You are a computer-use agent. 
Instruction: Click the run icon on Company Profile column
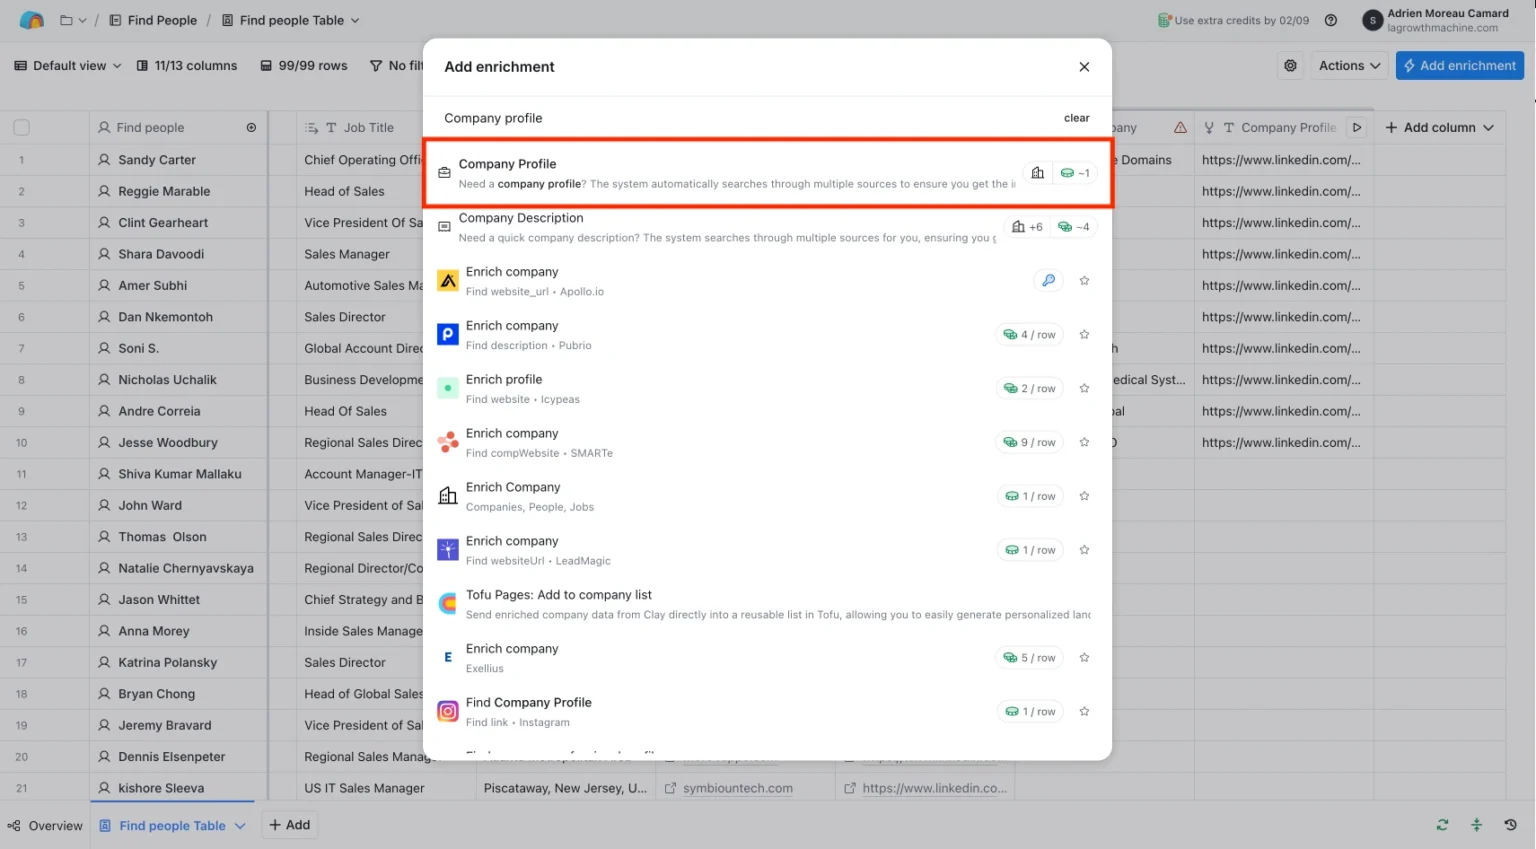click(1357, 128)
